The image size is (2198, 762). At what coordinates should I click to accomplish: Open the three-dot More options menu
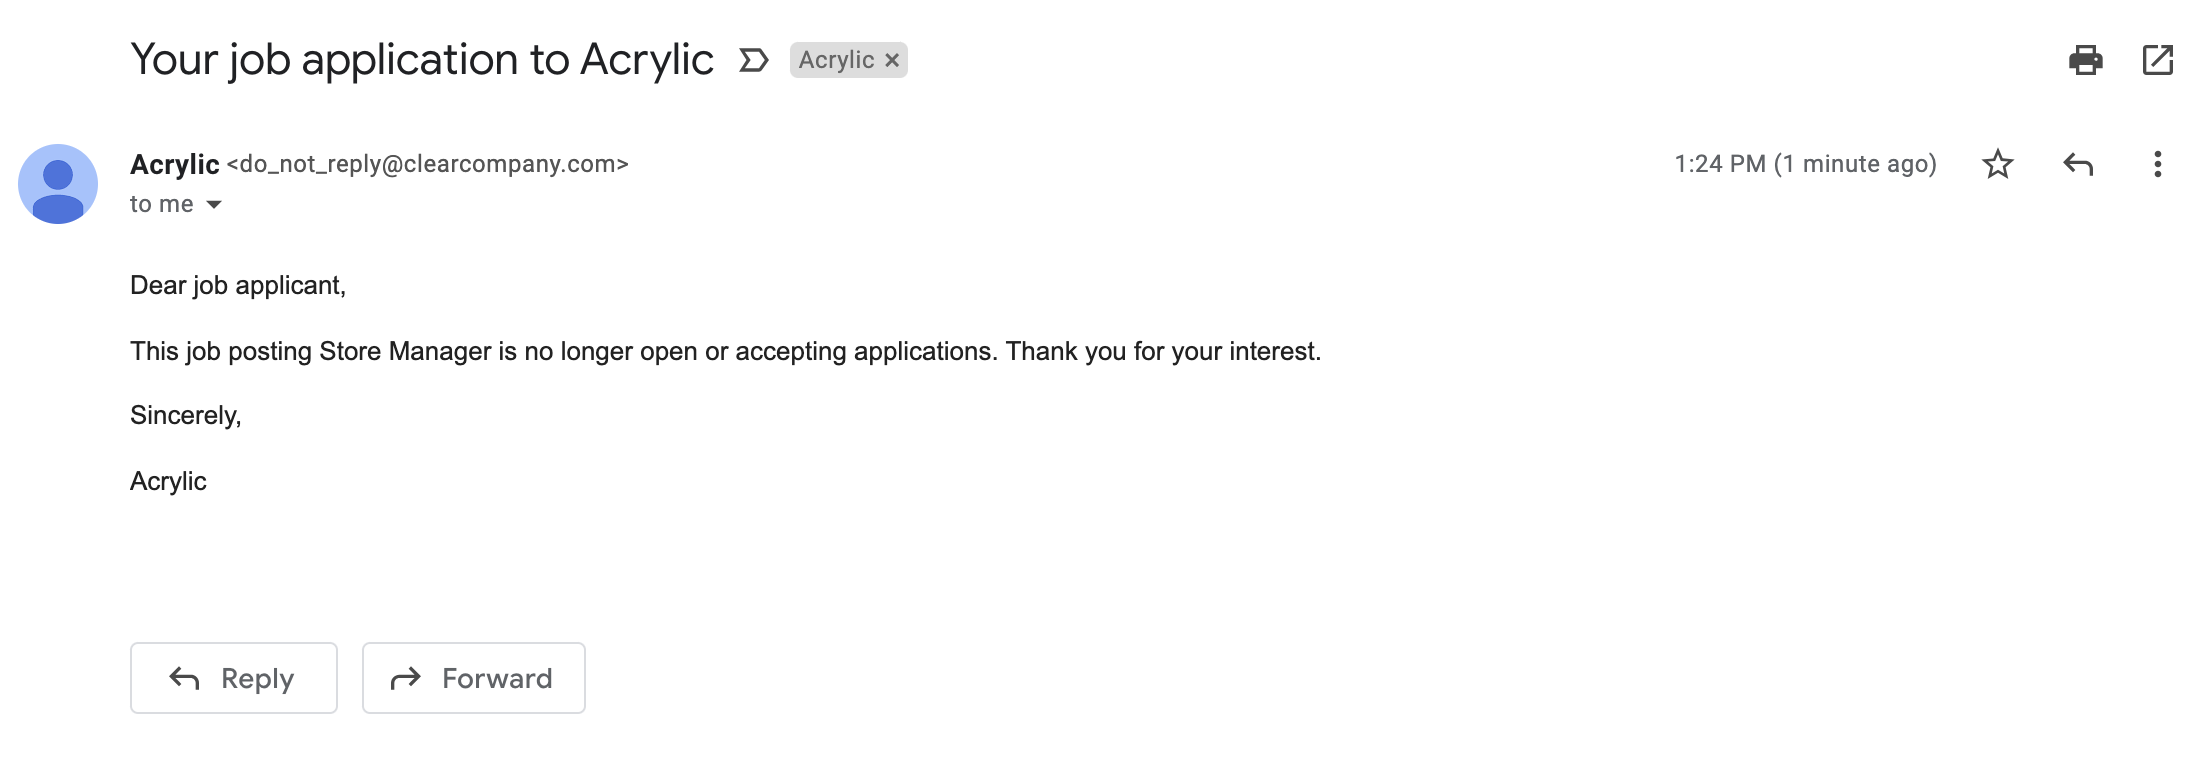2158,164
